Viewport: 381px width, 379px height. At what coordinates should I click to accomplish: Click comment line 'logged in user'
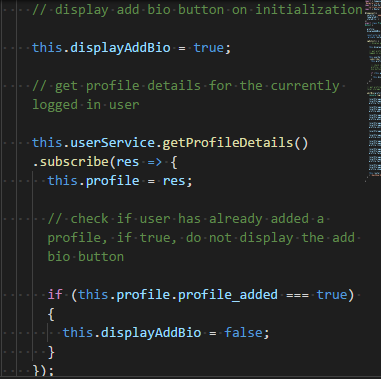point(86,105)
